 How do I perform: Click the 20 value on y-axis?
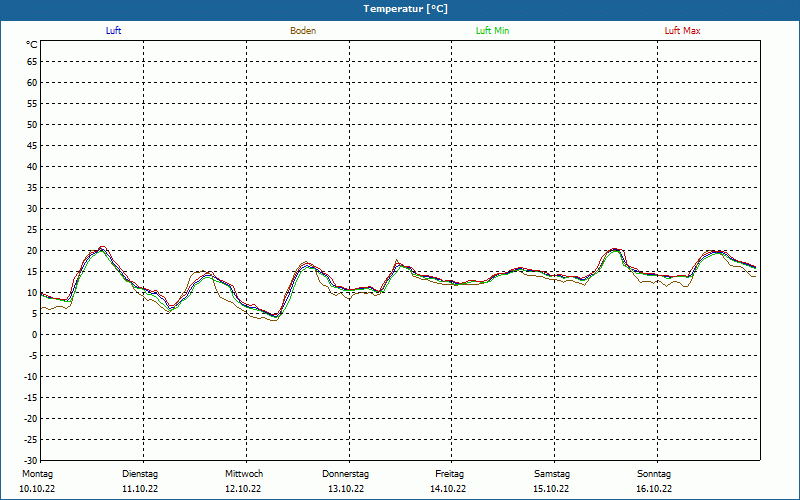coord(32,251)
